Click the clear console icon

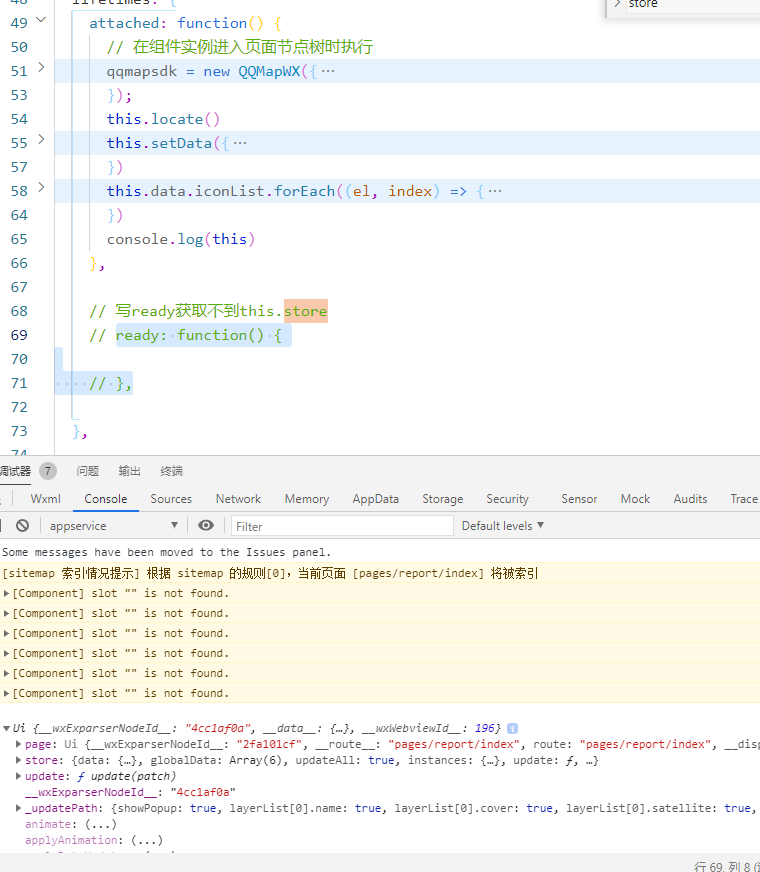point(22,526)
